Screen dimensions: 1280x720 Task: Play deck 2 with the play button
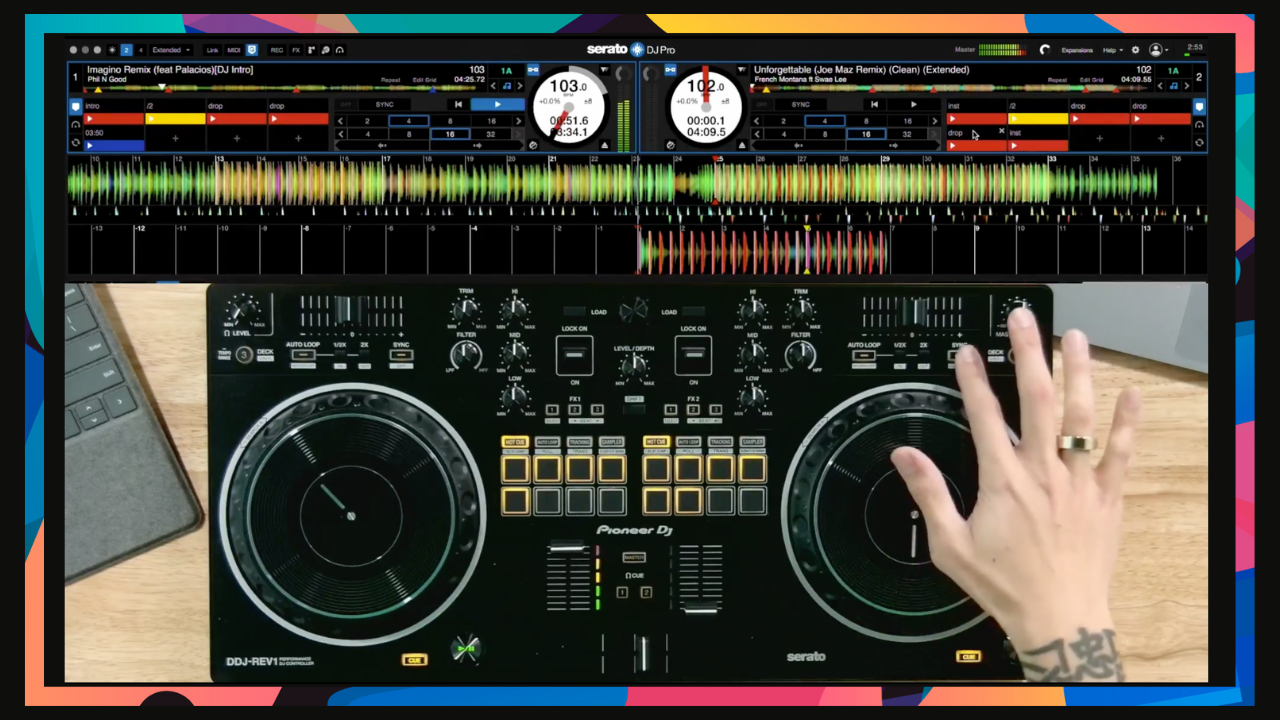pyautogui.click(x=913, y=104)
